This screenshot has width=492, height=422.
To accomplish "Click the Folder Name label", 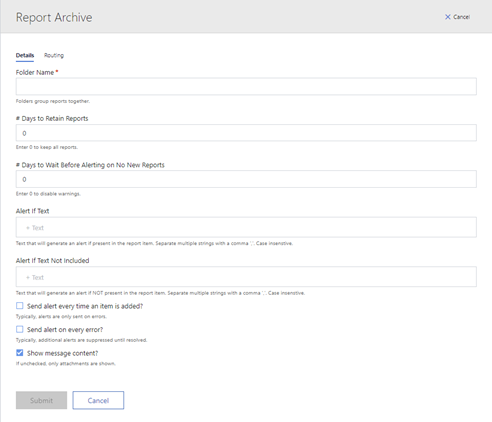I will (35, 72).
